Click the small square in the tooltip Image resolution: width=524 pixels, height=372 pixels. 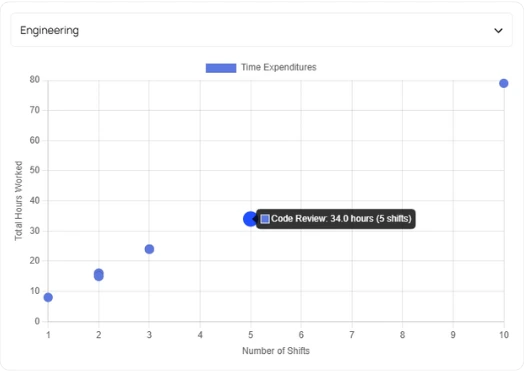pyautogui.click(x=265, y=219)
